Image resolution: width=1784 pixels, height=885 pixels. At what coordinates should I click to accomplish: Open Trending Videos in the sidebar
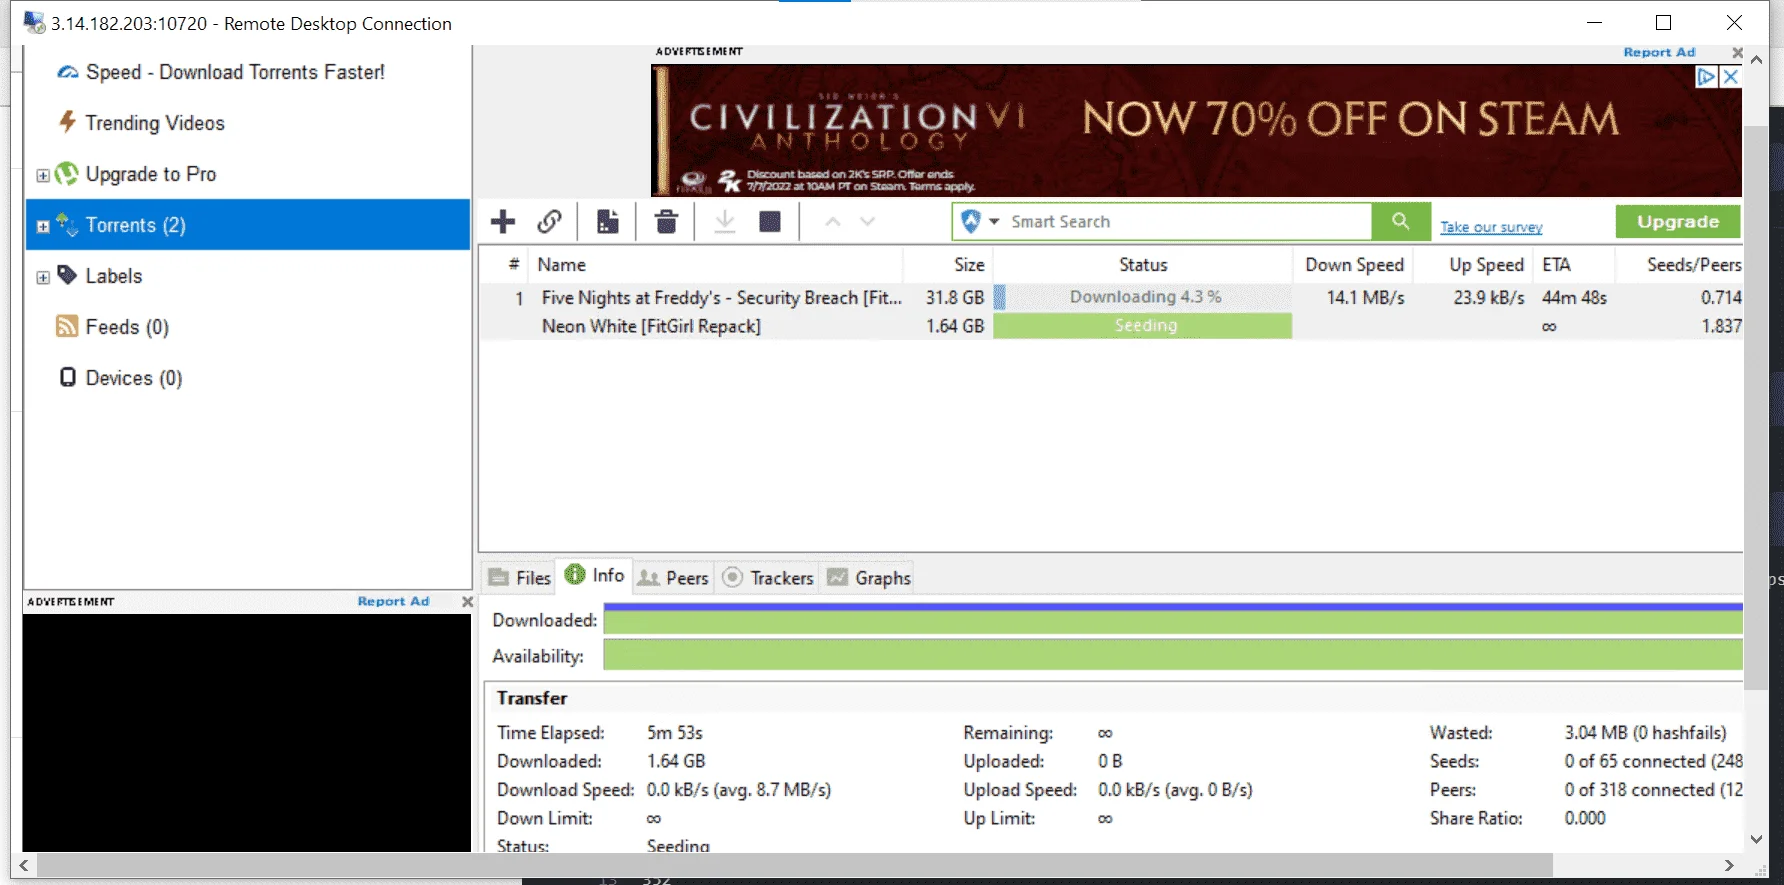[x=155, y=123]
